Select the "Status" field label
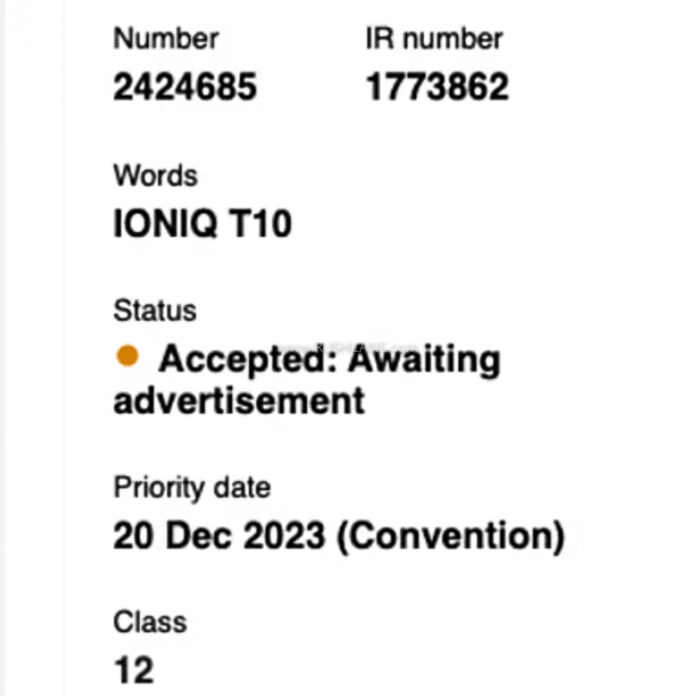This screenshot has width=696, height=696. tap(155, 310)
